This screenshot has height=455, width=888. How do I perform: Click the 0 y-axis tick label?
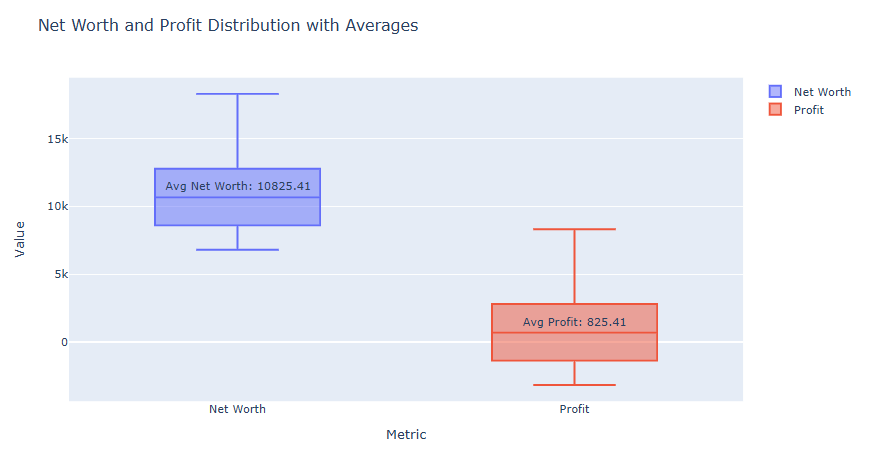pos(63,342)
